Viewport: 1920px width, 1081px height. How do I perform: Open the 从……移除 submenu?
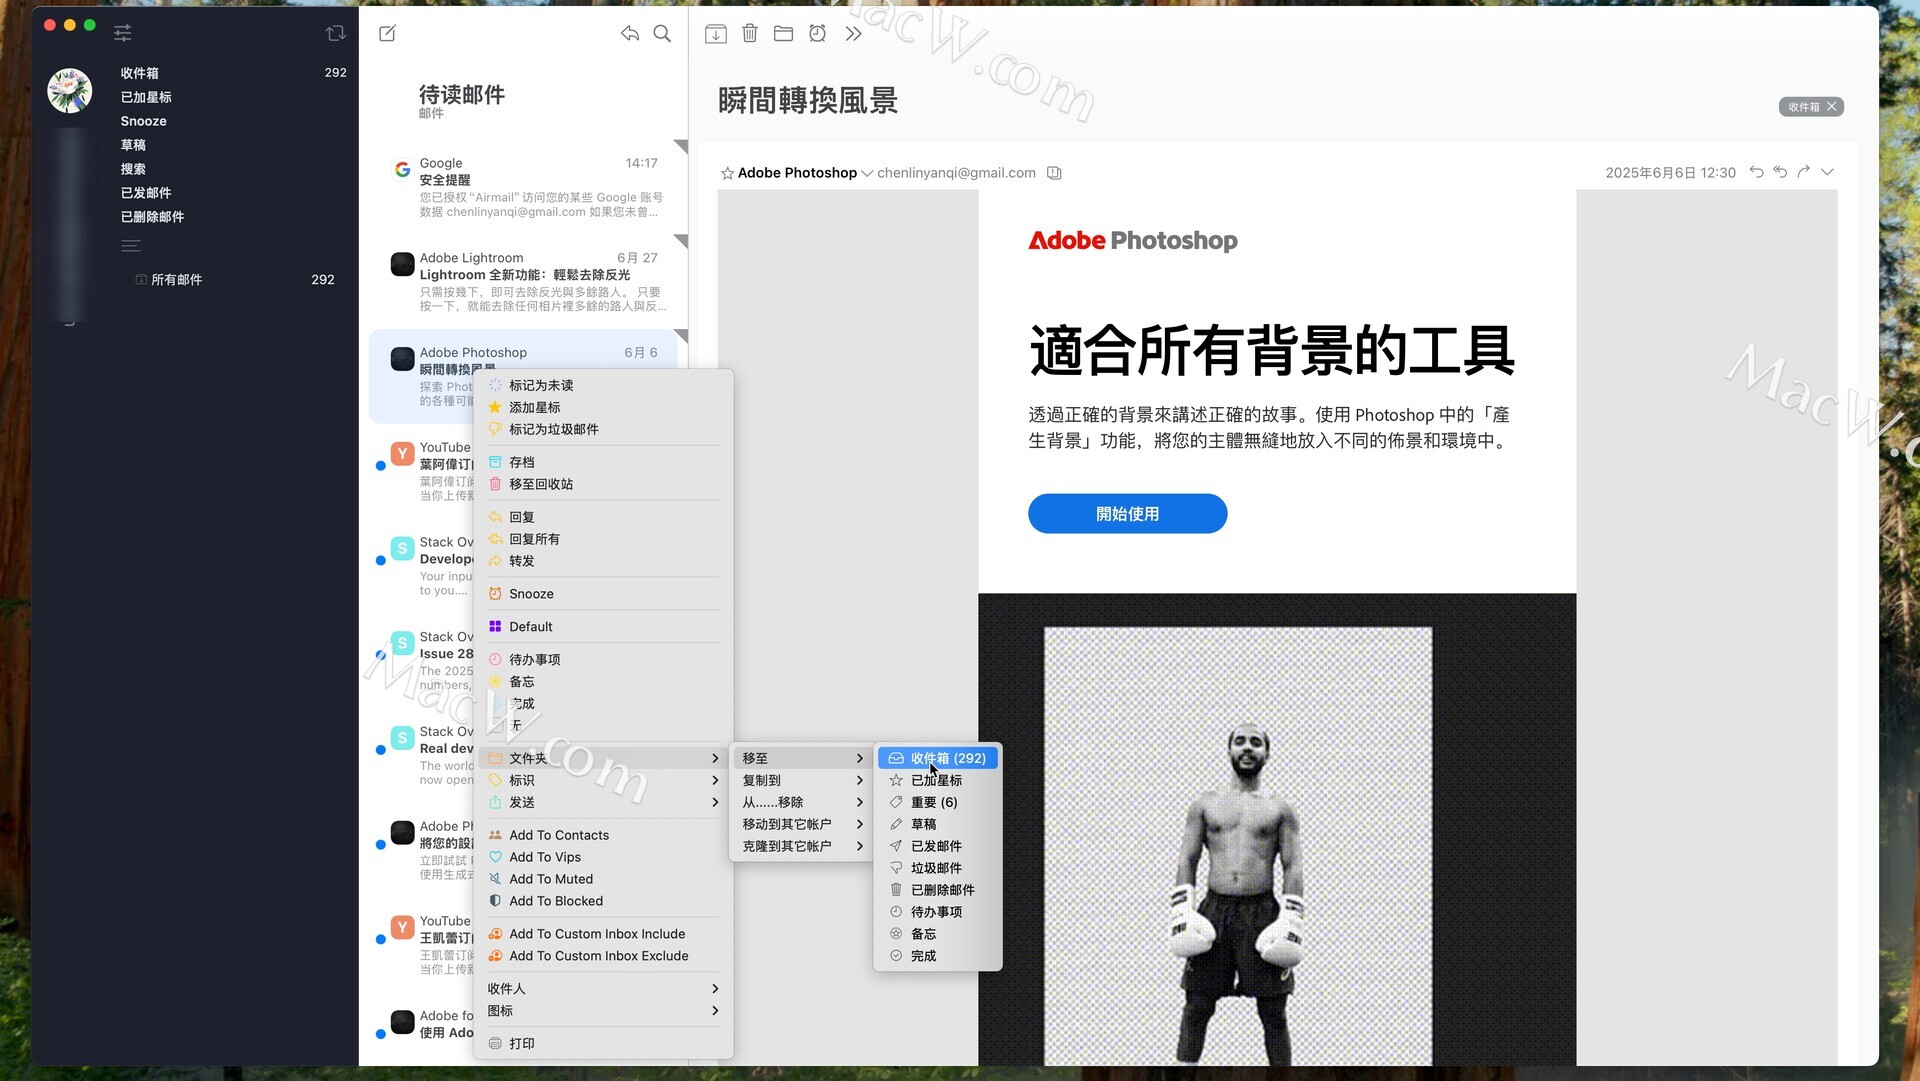[x=802, y=802]
